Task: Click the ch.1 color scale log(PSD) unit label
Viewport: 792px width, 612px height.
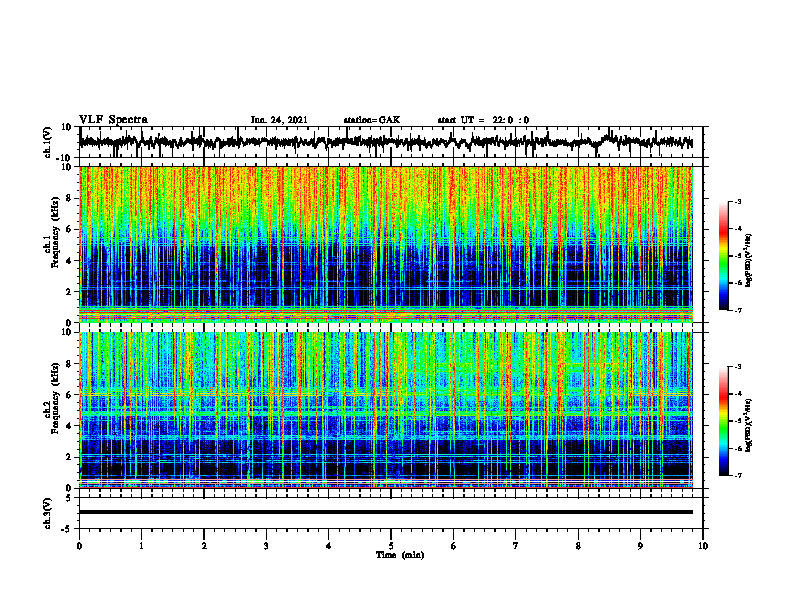Action: pyautogui.click(x=749, y=260)
